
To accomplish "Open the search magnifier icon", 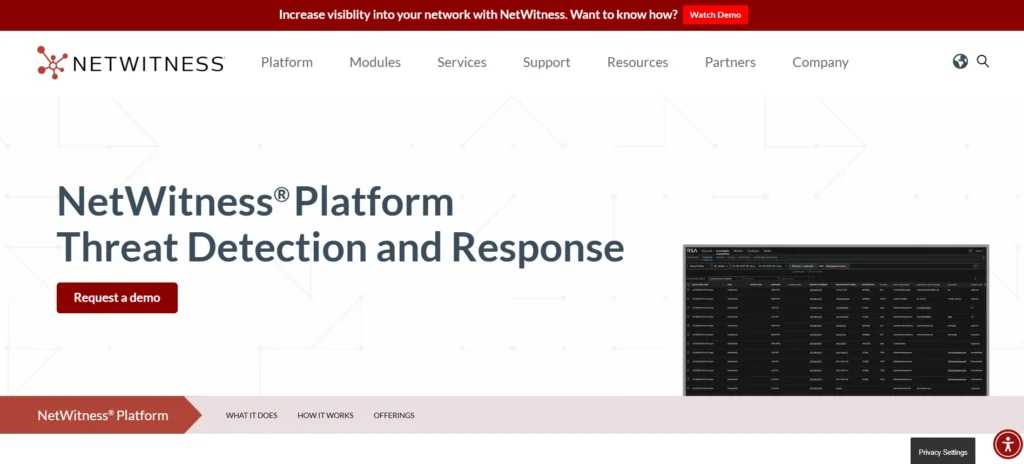I will point(983,61).
